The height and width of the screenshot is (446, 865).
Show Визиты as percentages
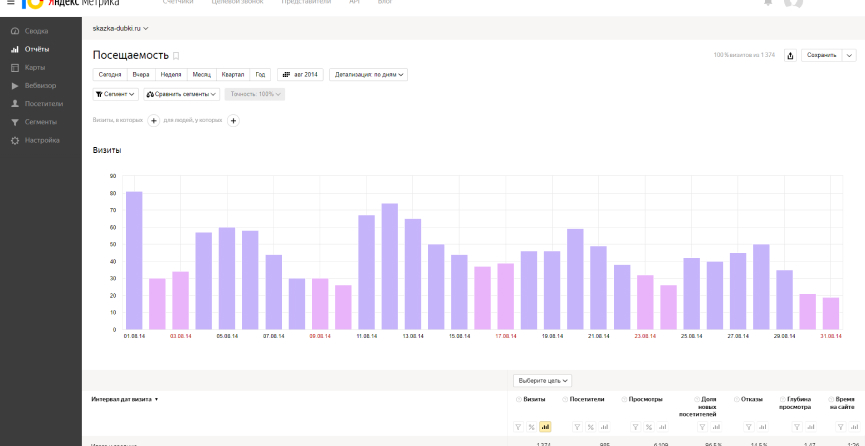[532, 427]
